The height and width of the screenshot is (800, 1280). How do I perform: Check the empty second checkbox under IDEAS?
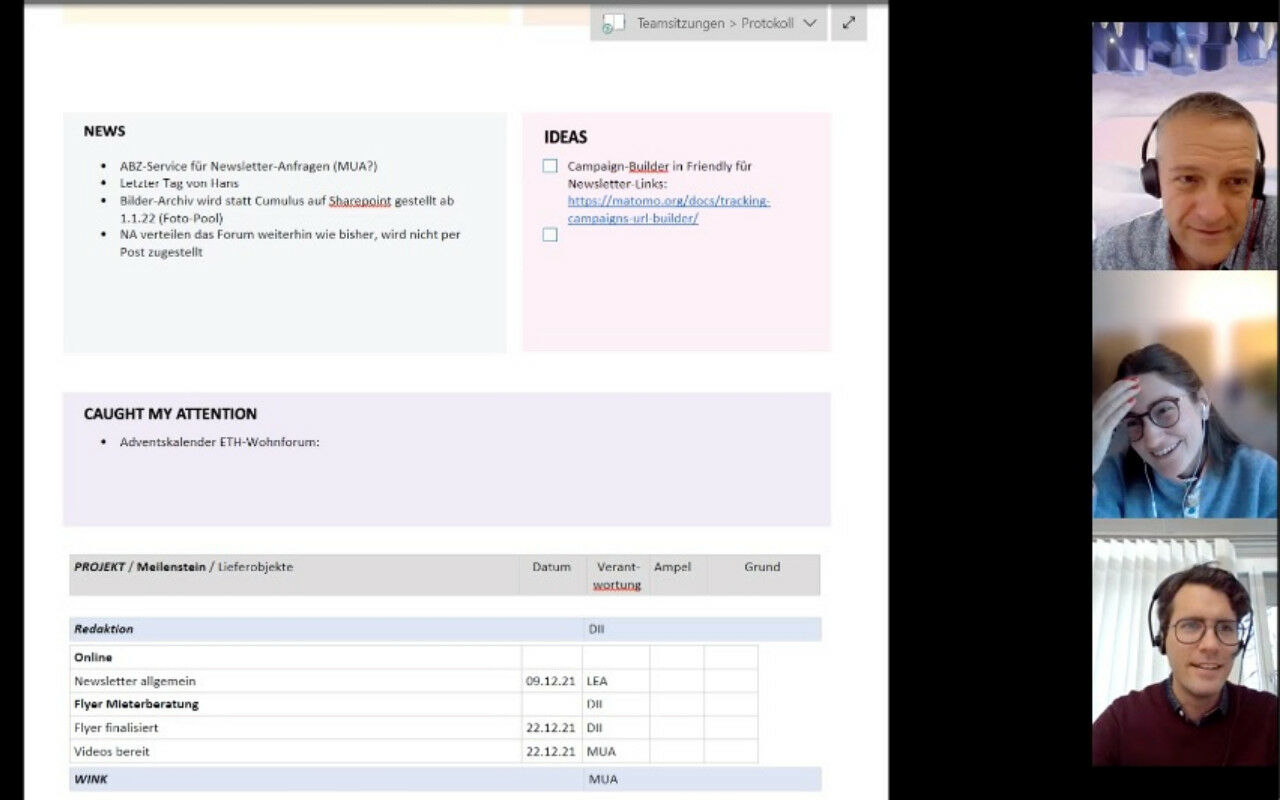(550, 234)
